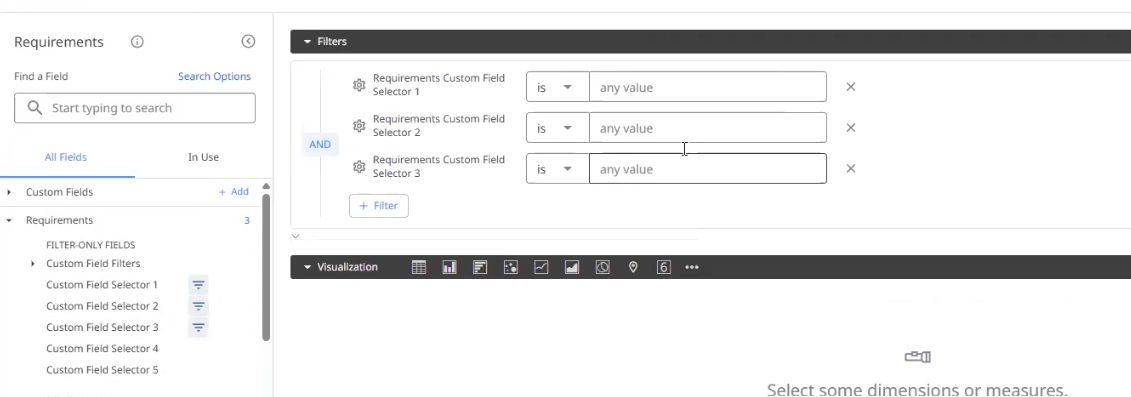
Task: Click 'Requirements Custom Field Selector 2' filter label
Action: point(439,126)
